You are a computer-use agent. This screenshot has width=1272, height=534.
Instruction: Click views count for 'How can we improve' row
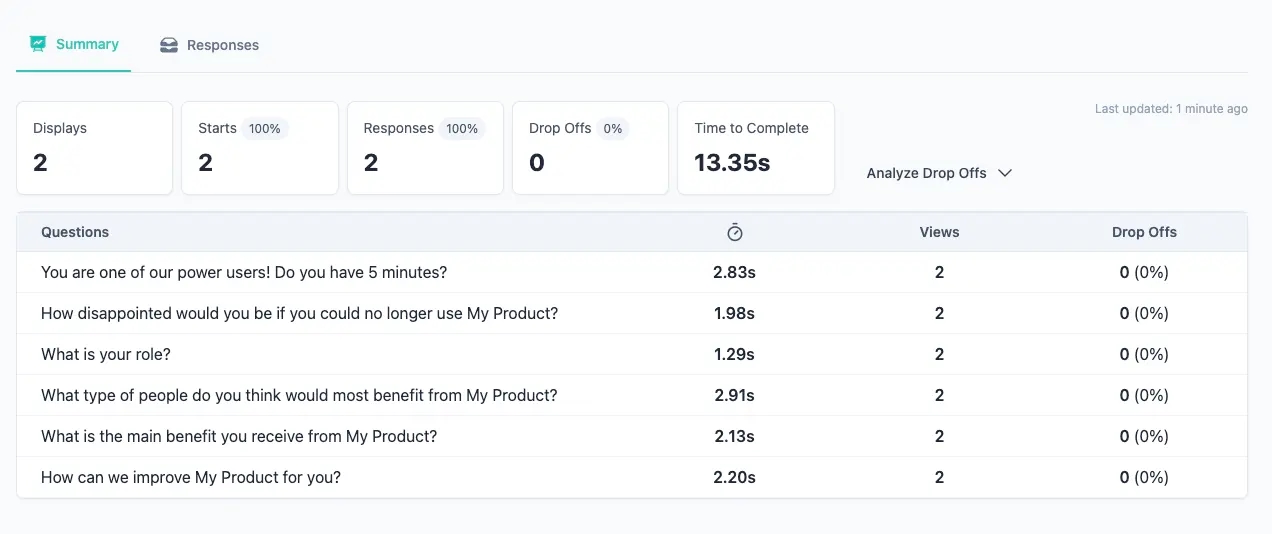click(x=939, y=477)
